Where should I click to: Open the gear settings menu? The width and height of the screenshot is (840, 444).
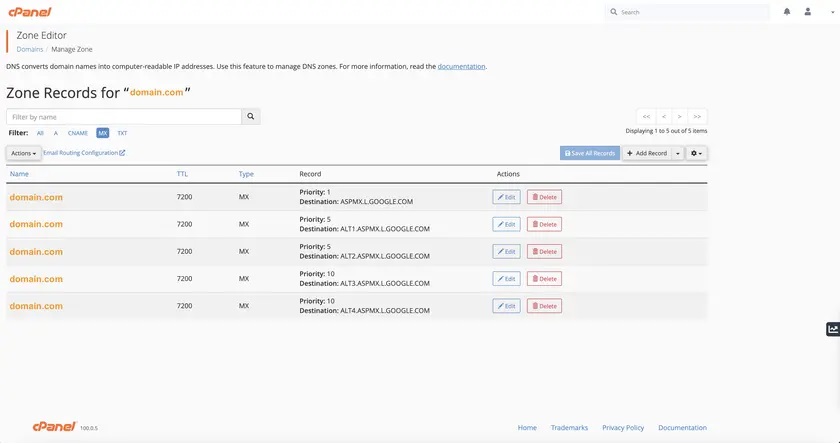point(696,153)
